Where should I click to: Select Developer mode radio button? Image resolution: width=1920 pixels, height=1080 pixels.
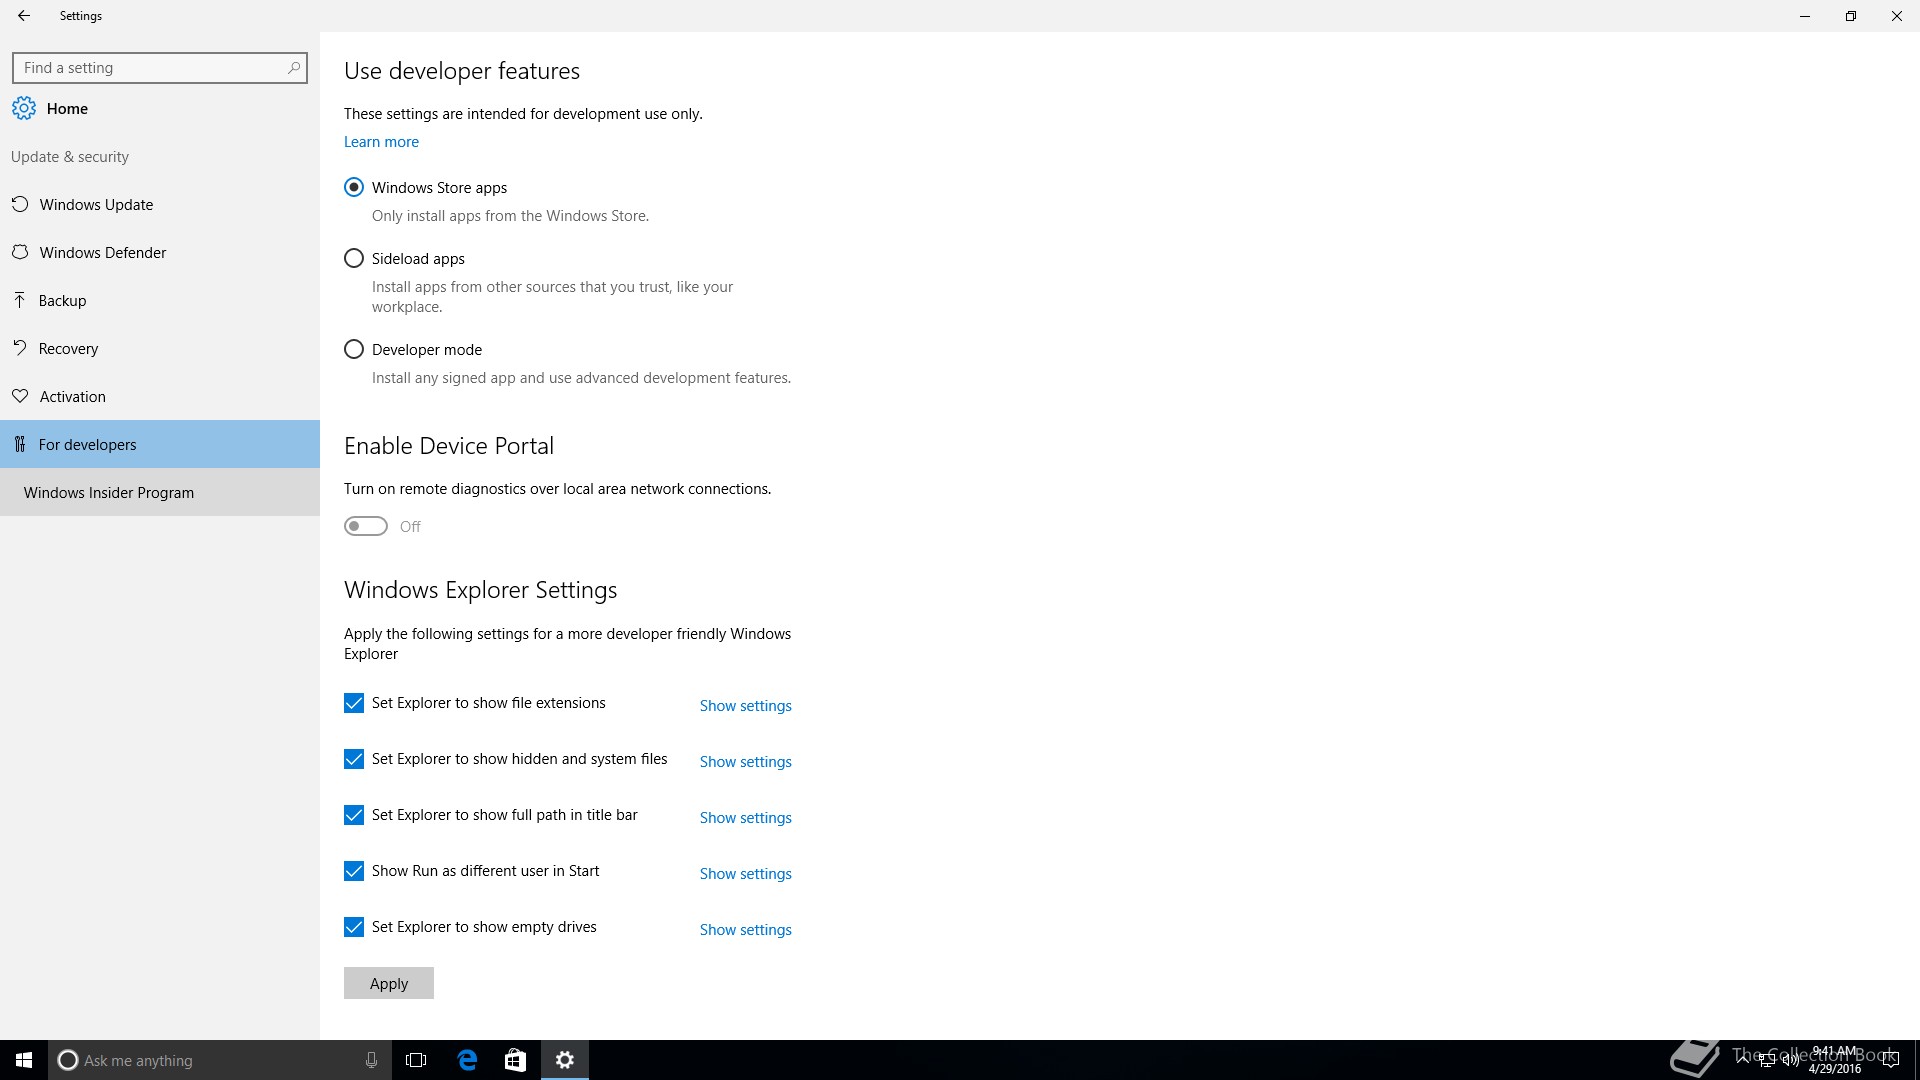pyautogui.click(x=354, y=349)
